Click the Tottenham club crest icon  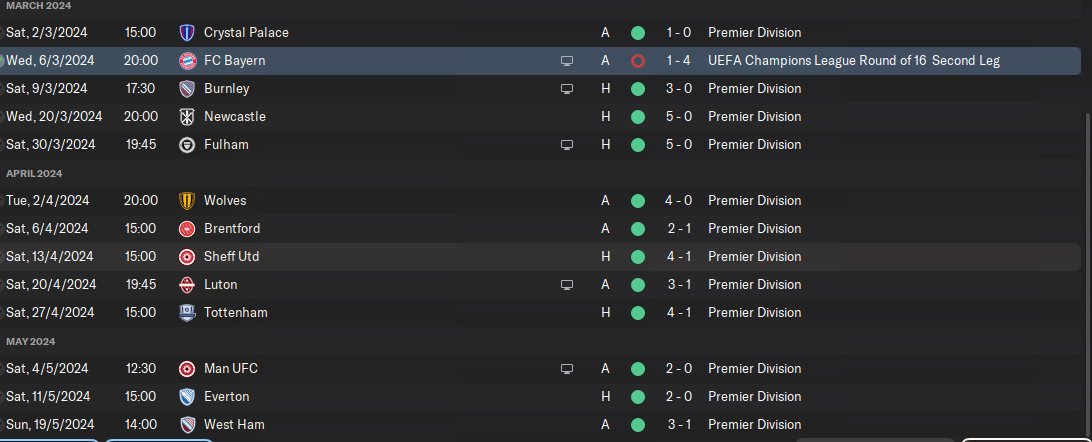point(186,313)
